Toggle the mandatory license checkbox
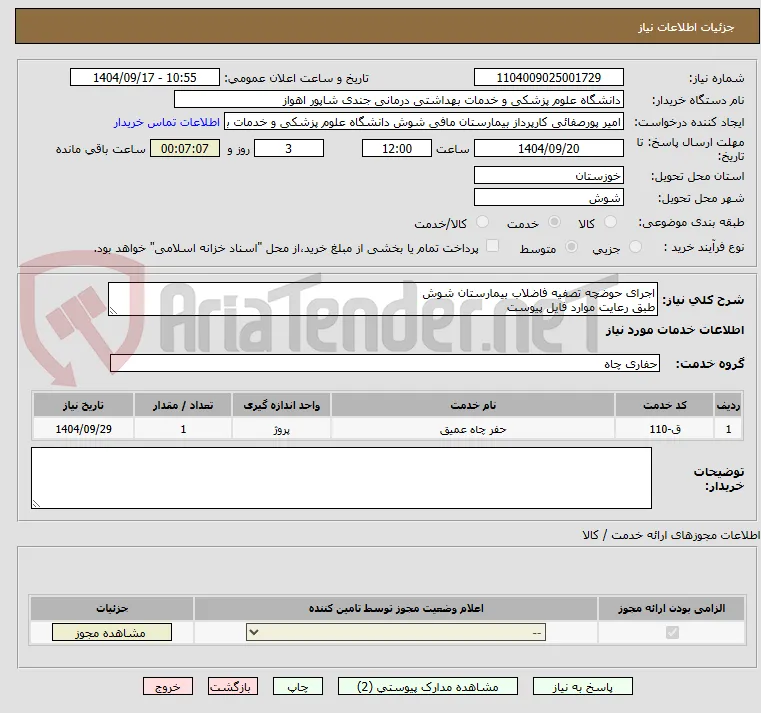Screen dimensions: 761x713 (672, 632)
